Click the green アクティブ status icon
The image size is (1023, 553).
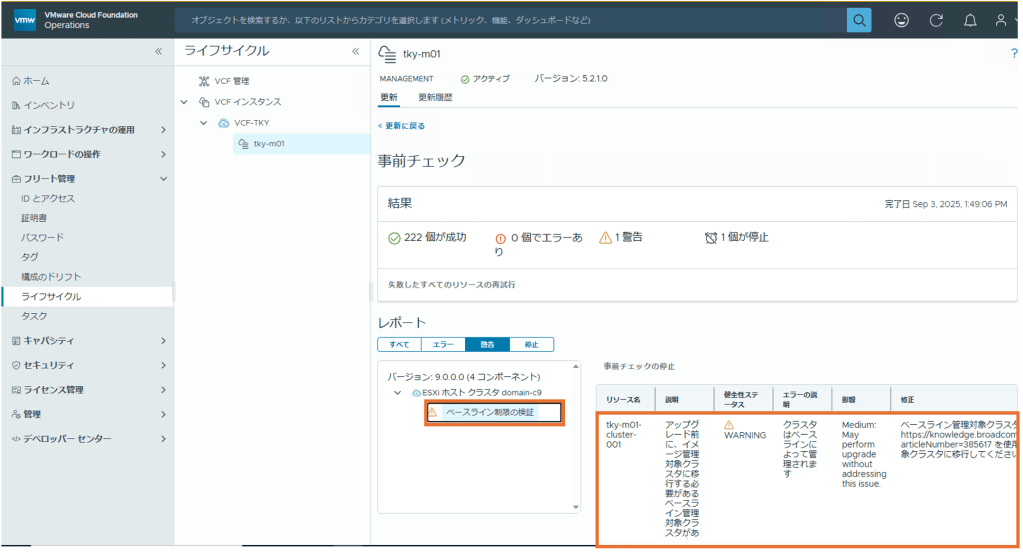pos(465,79)
